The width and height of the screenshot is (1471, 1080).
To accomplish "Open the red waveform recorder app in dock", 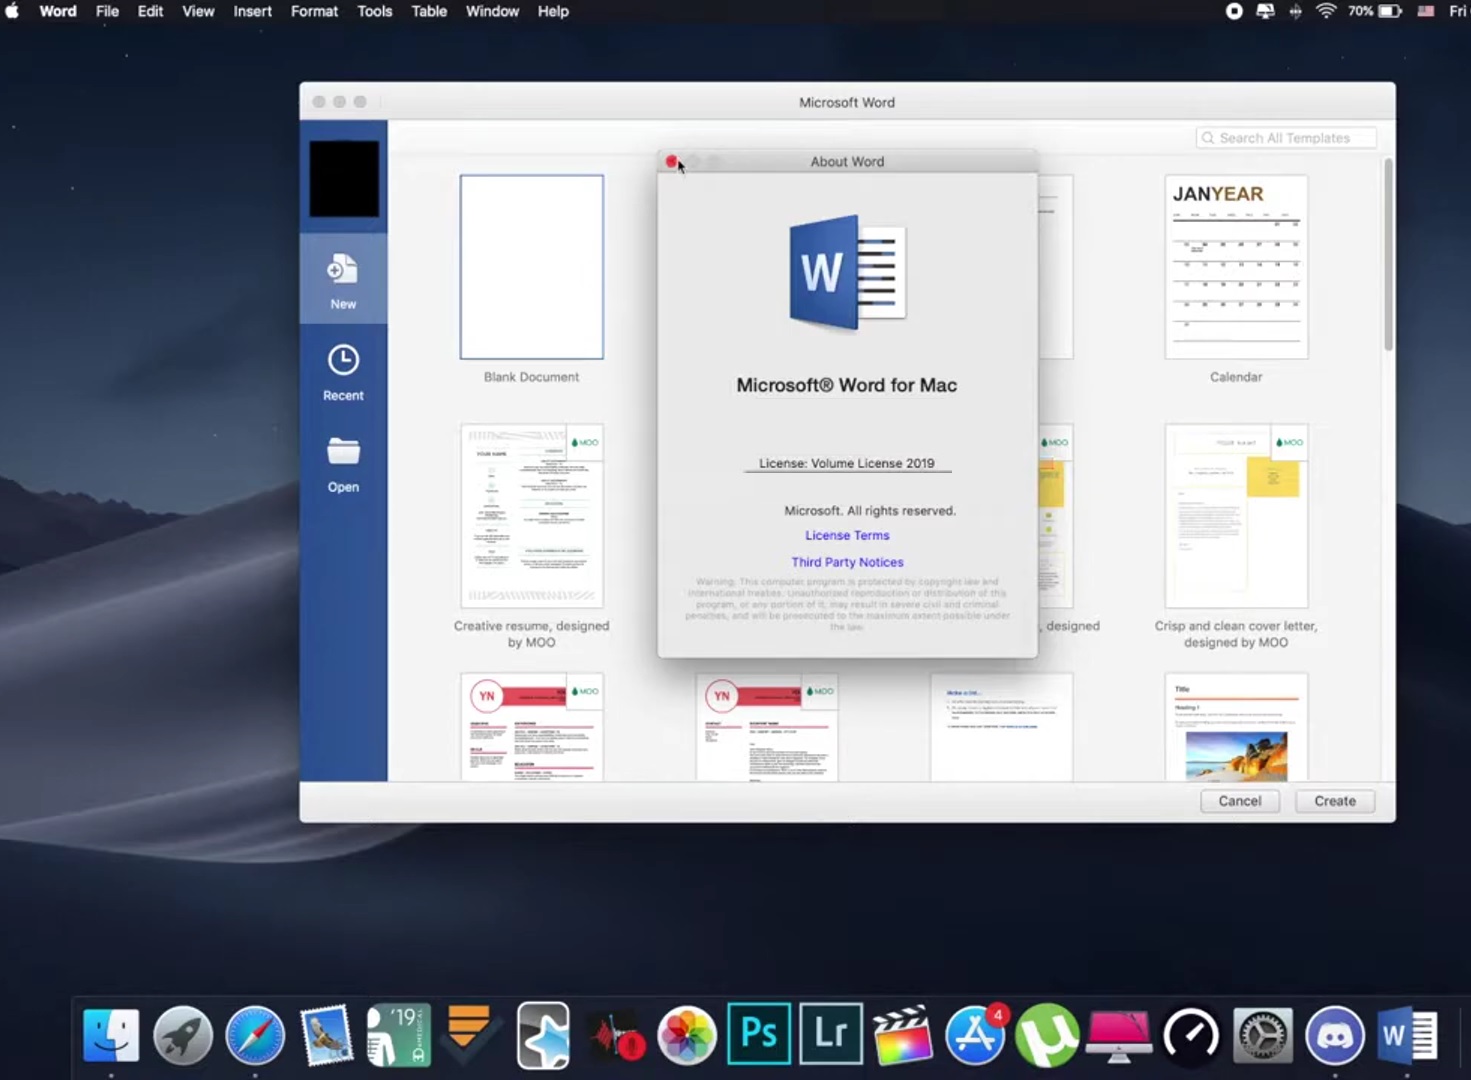I will (616, 1037).
